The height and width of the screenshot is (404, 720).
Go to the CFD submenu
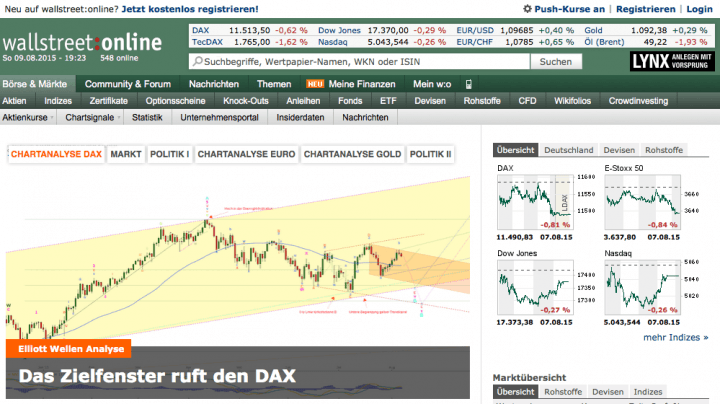click(527, 101)
